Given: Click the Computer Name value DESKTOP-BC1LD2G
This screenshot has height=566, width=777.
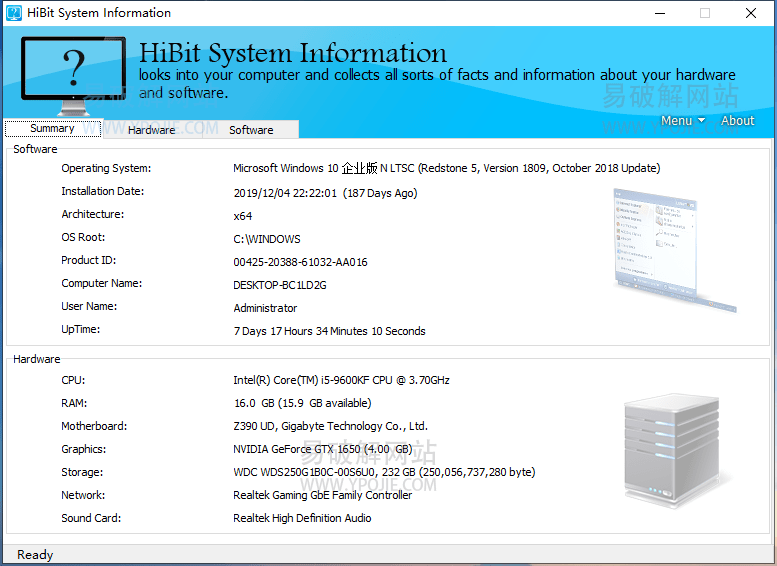Looking at the screenshot, I should [280, 285].
